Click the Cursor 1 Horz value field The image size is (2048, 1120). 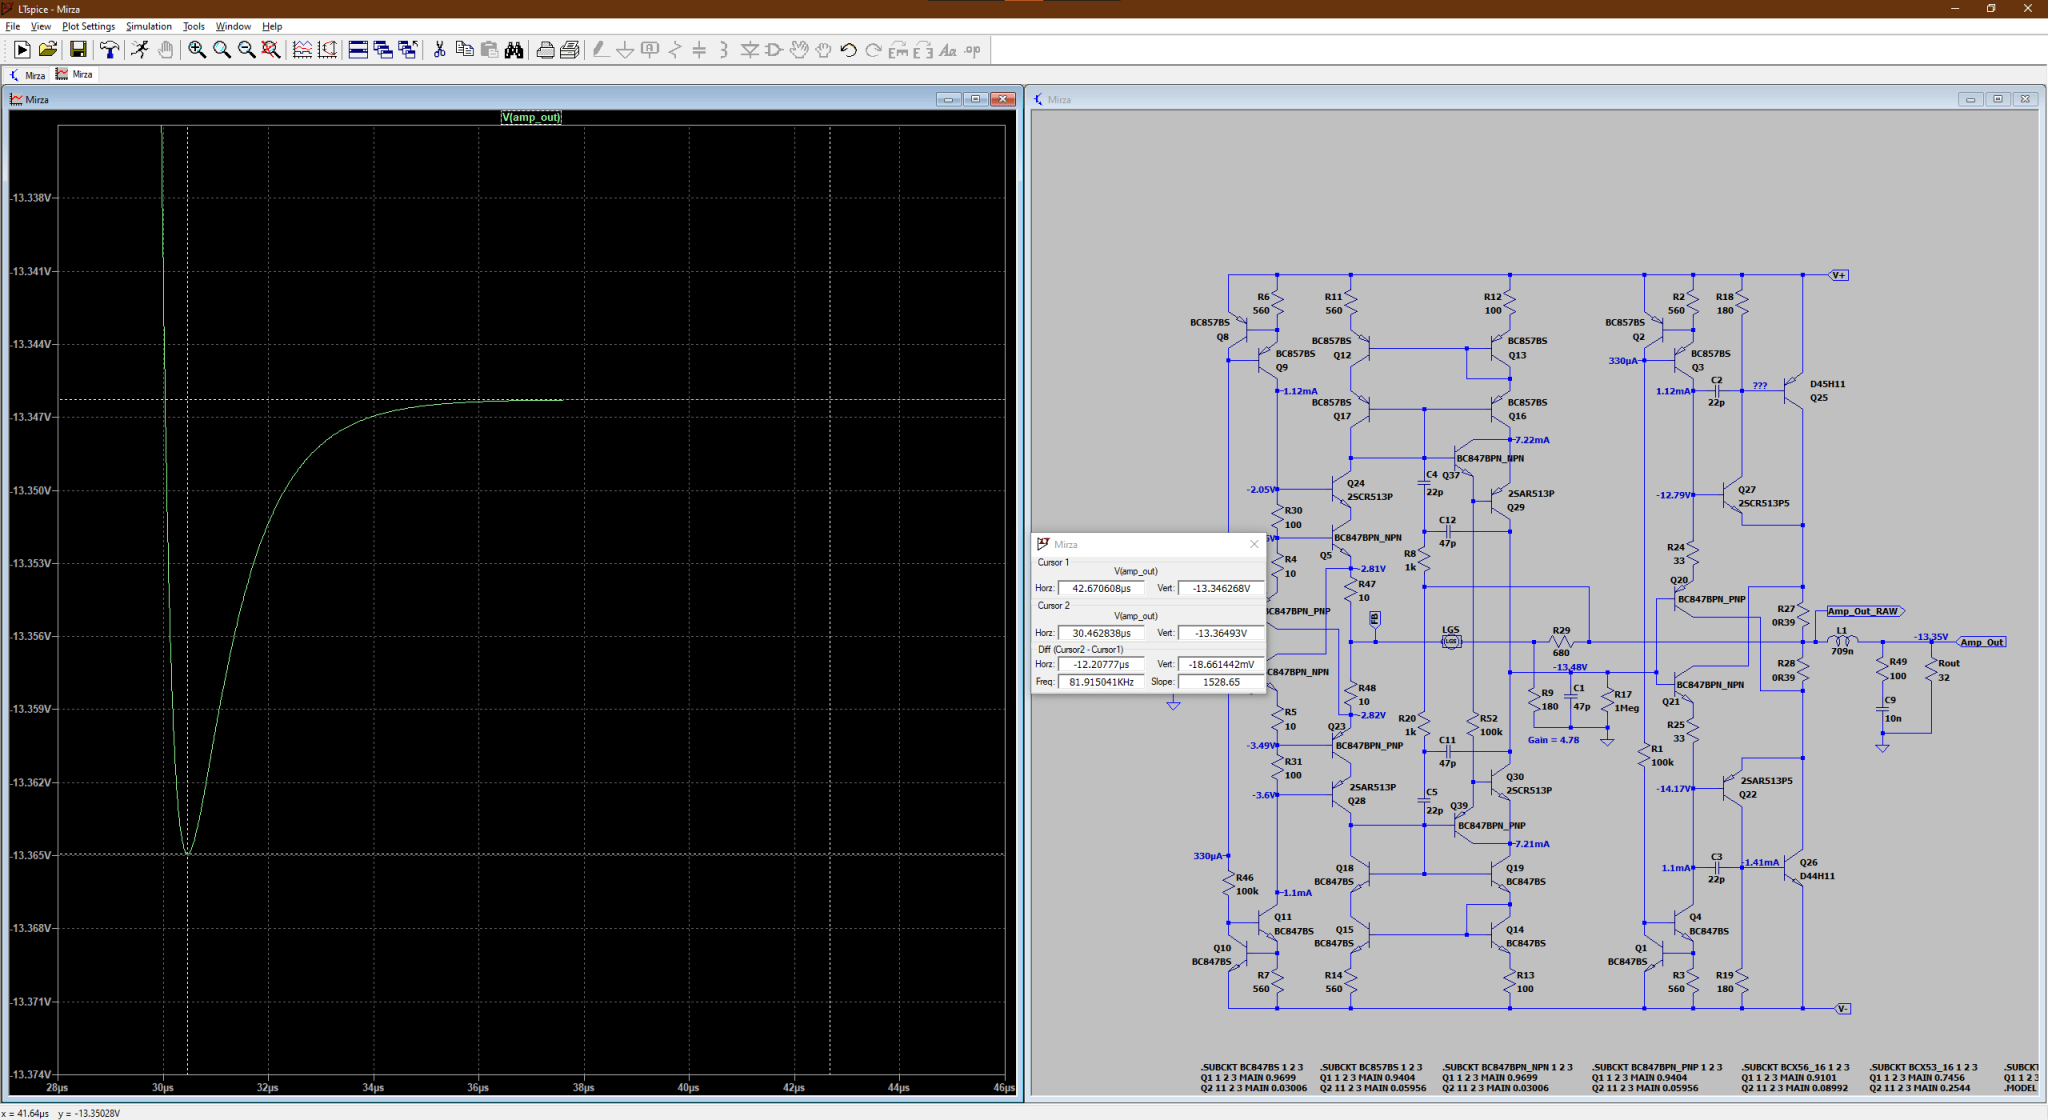(x=1101, y=588)
